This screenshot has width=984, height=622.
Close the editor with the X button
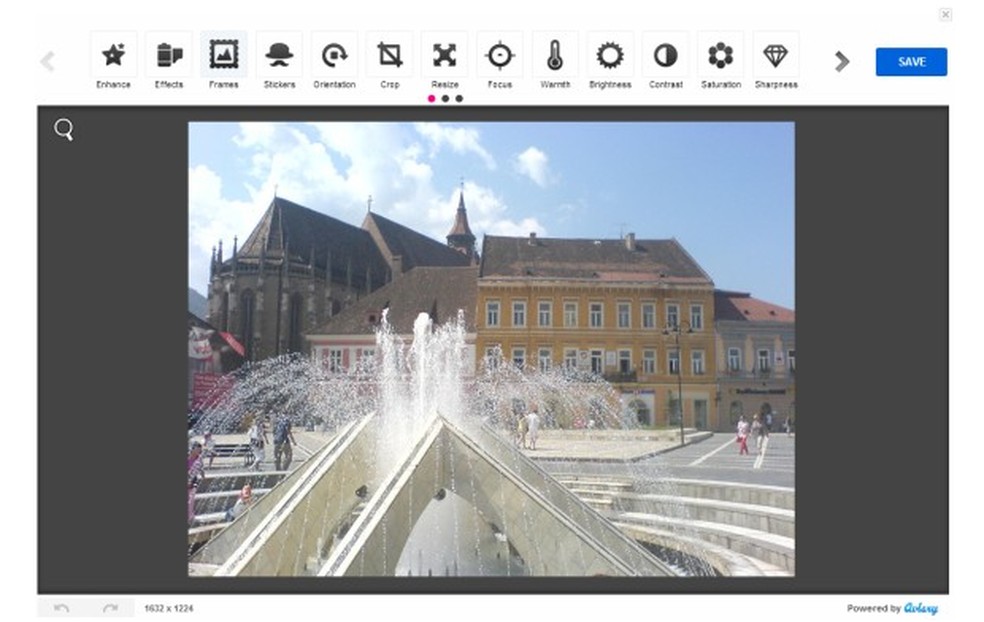point(945,14)
